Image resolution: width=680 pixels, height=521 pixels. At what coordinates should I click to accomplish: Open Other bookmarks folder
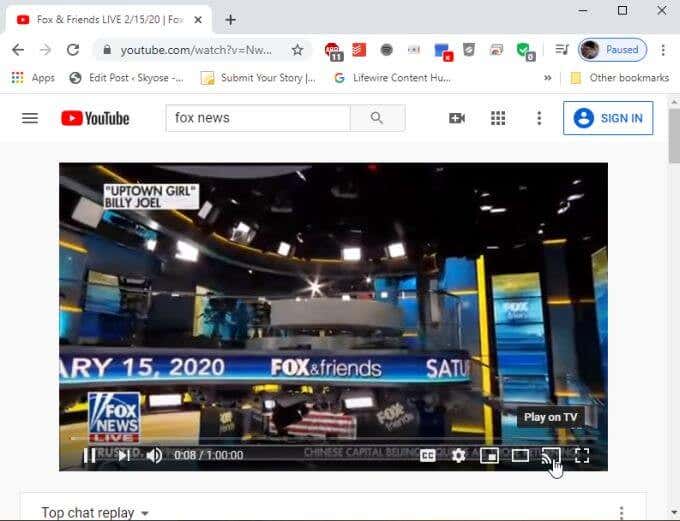(x=620, y=78)
